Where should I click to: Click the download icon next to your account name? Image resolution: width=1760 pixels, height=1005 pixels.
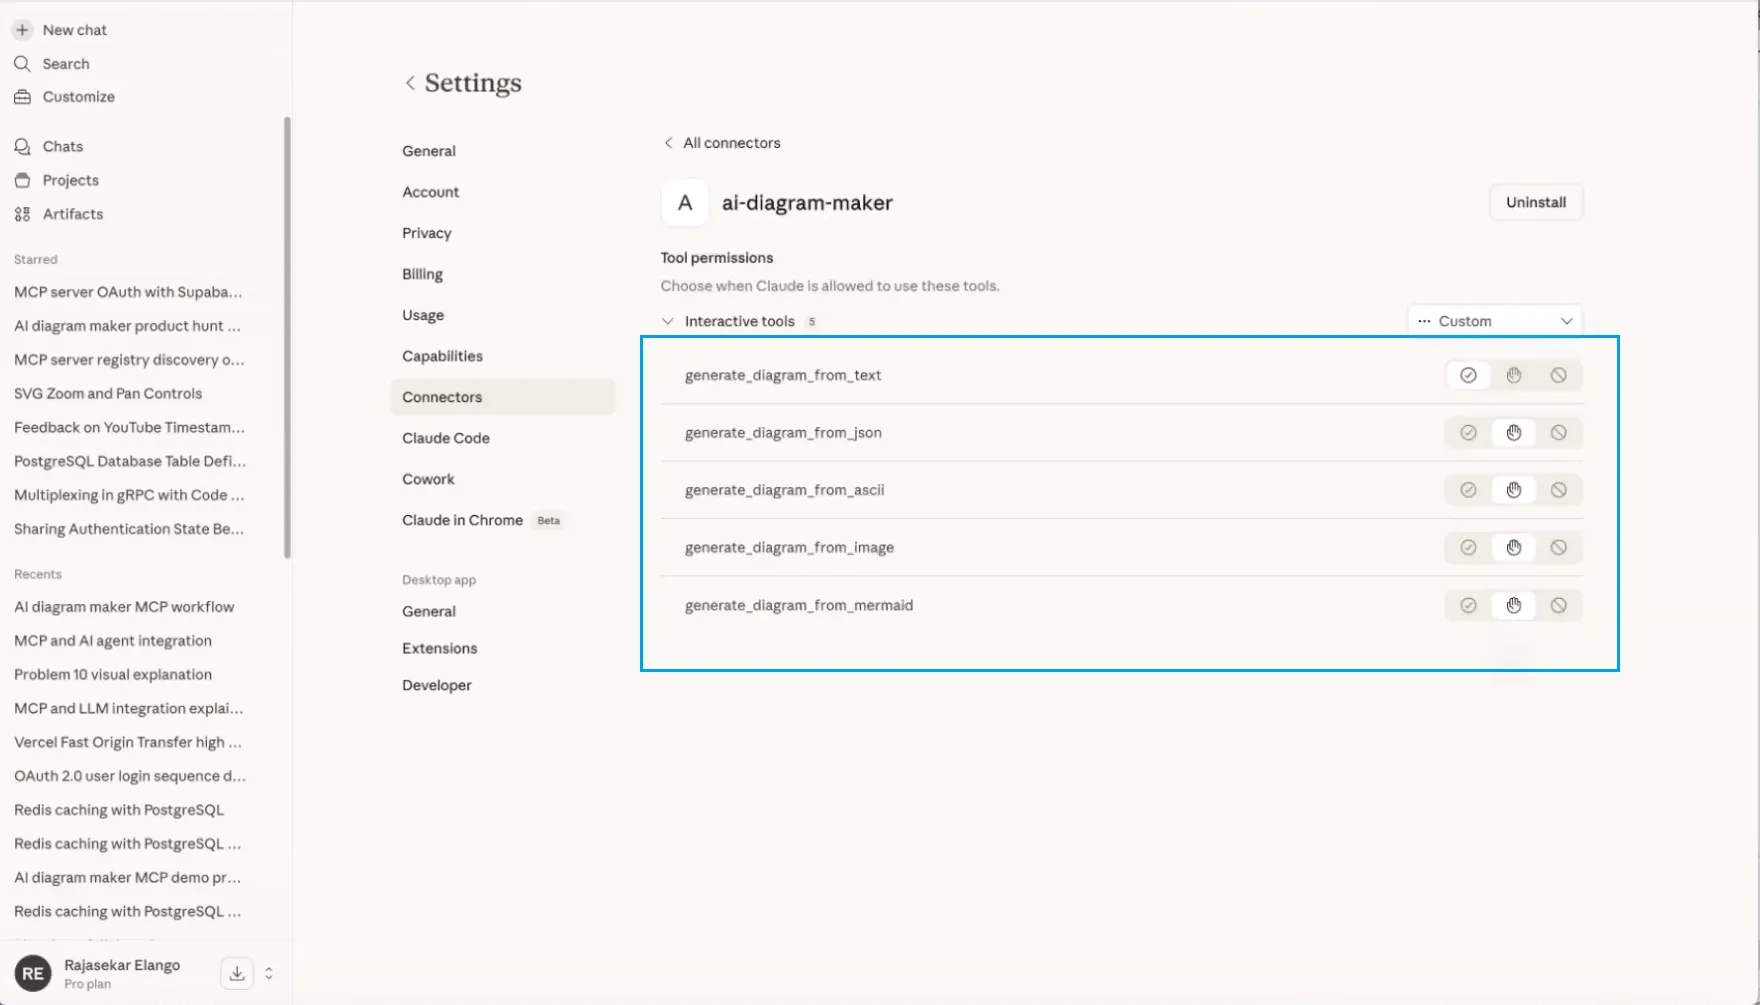tap(236, 972)
